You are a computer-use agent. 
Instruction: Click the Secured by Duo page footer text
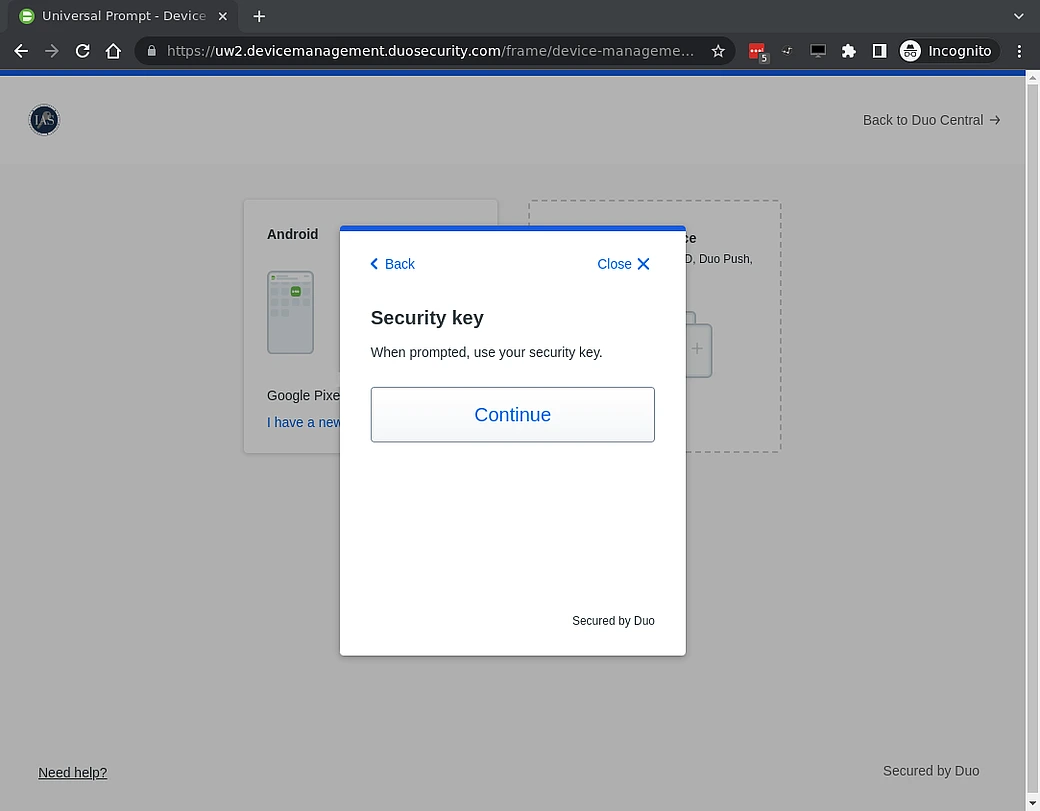931,771
